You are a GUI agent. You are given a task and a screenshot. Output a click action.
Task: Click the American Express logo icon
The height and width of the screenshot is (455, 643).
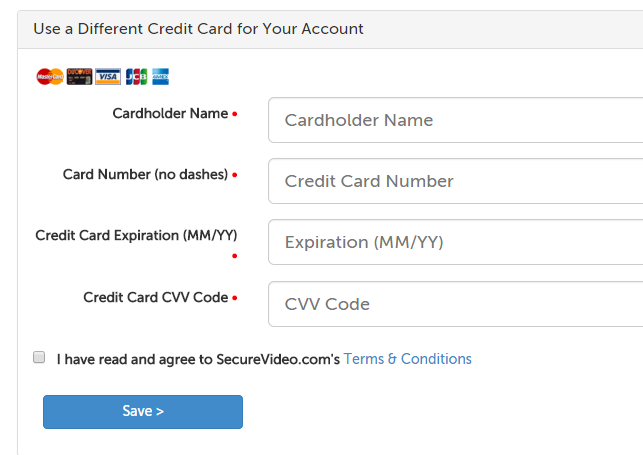click(x=161, y=77)
